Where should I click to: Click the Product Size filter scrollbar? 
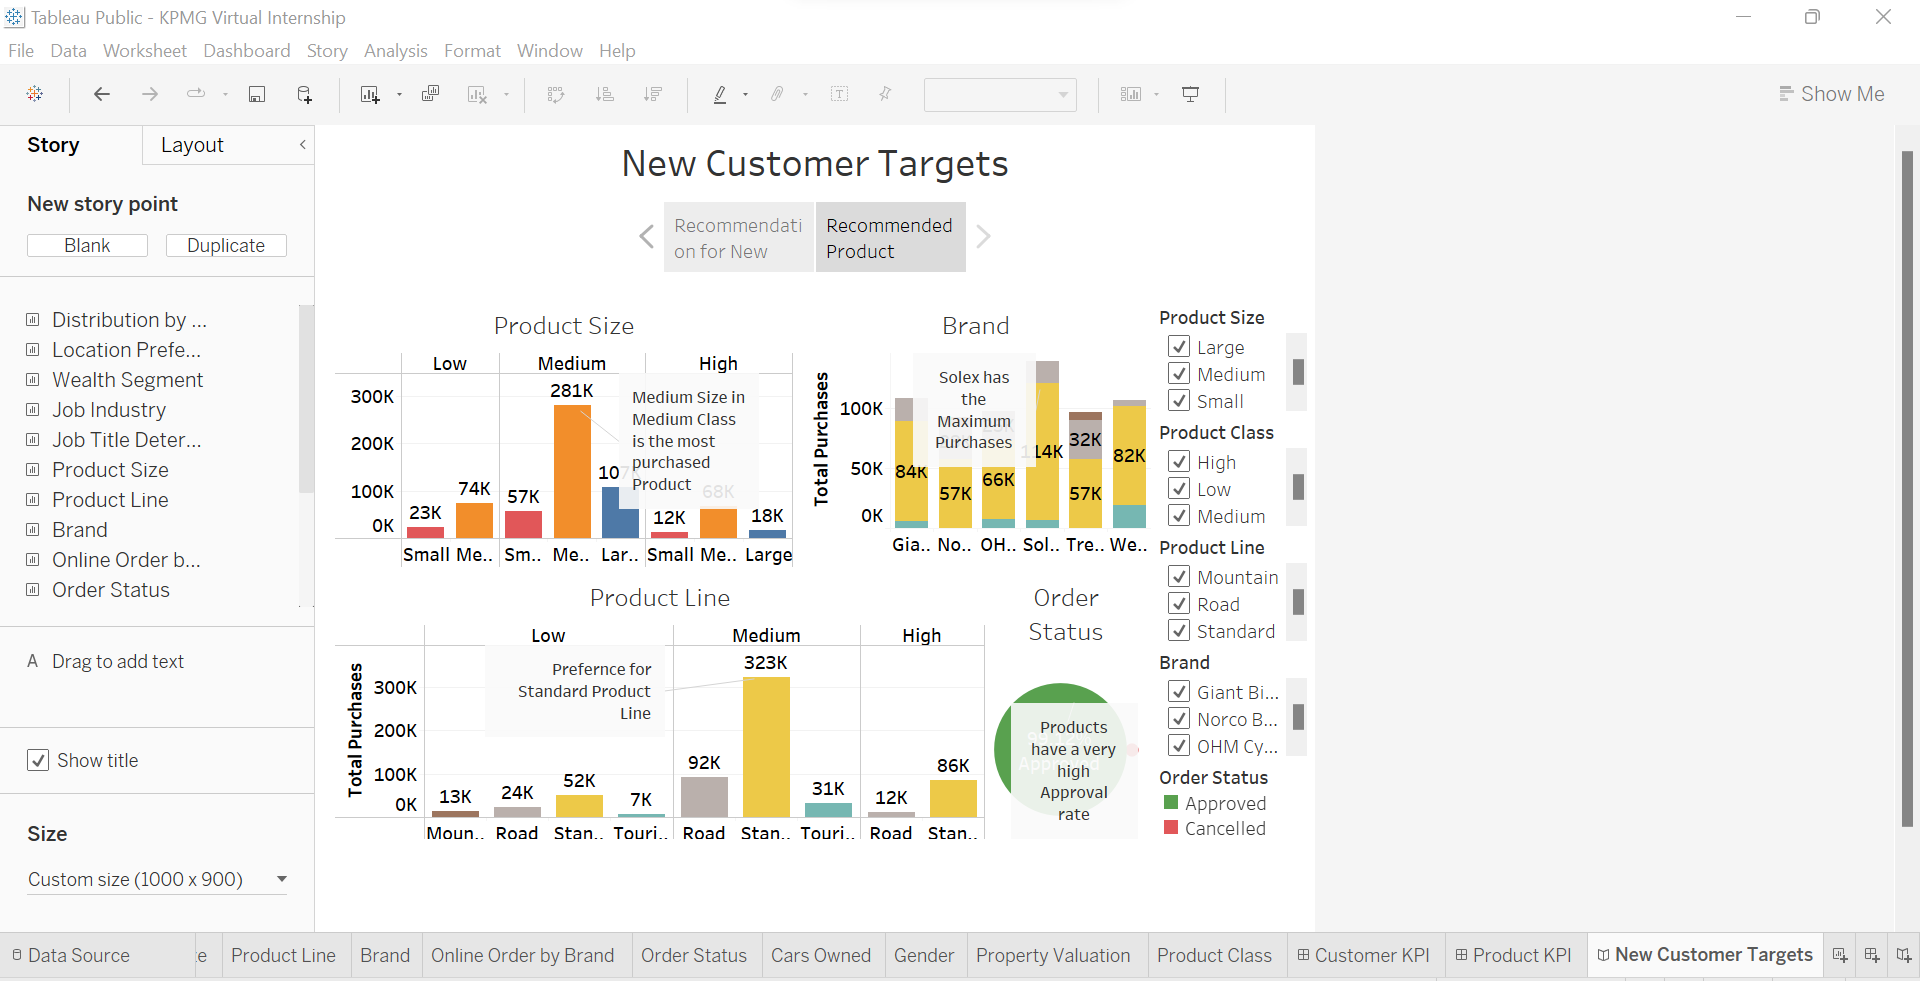(1298, 372)
